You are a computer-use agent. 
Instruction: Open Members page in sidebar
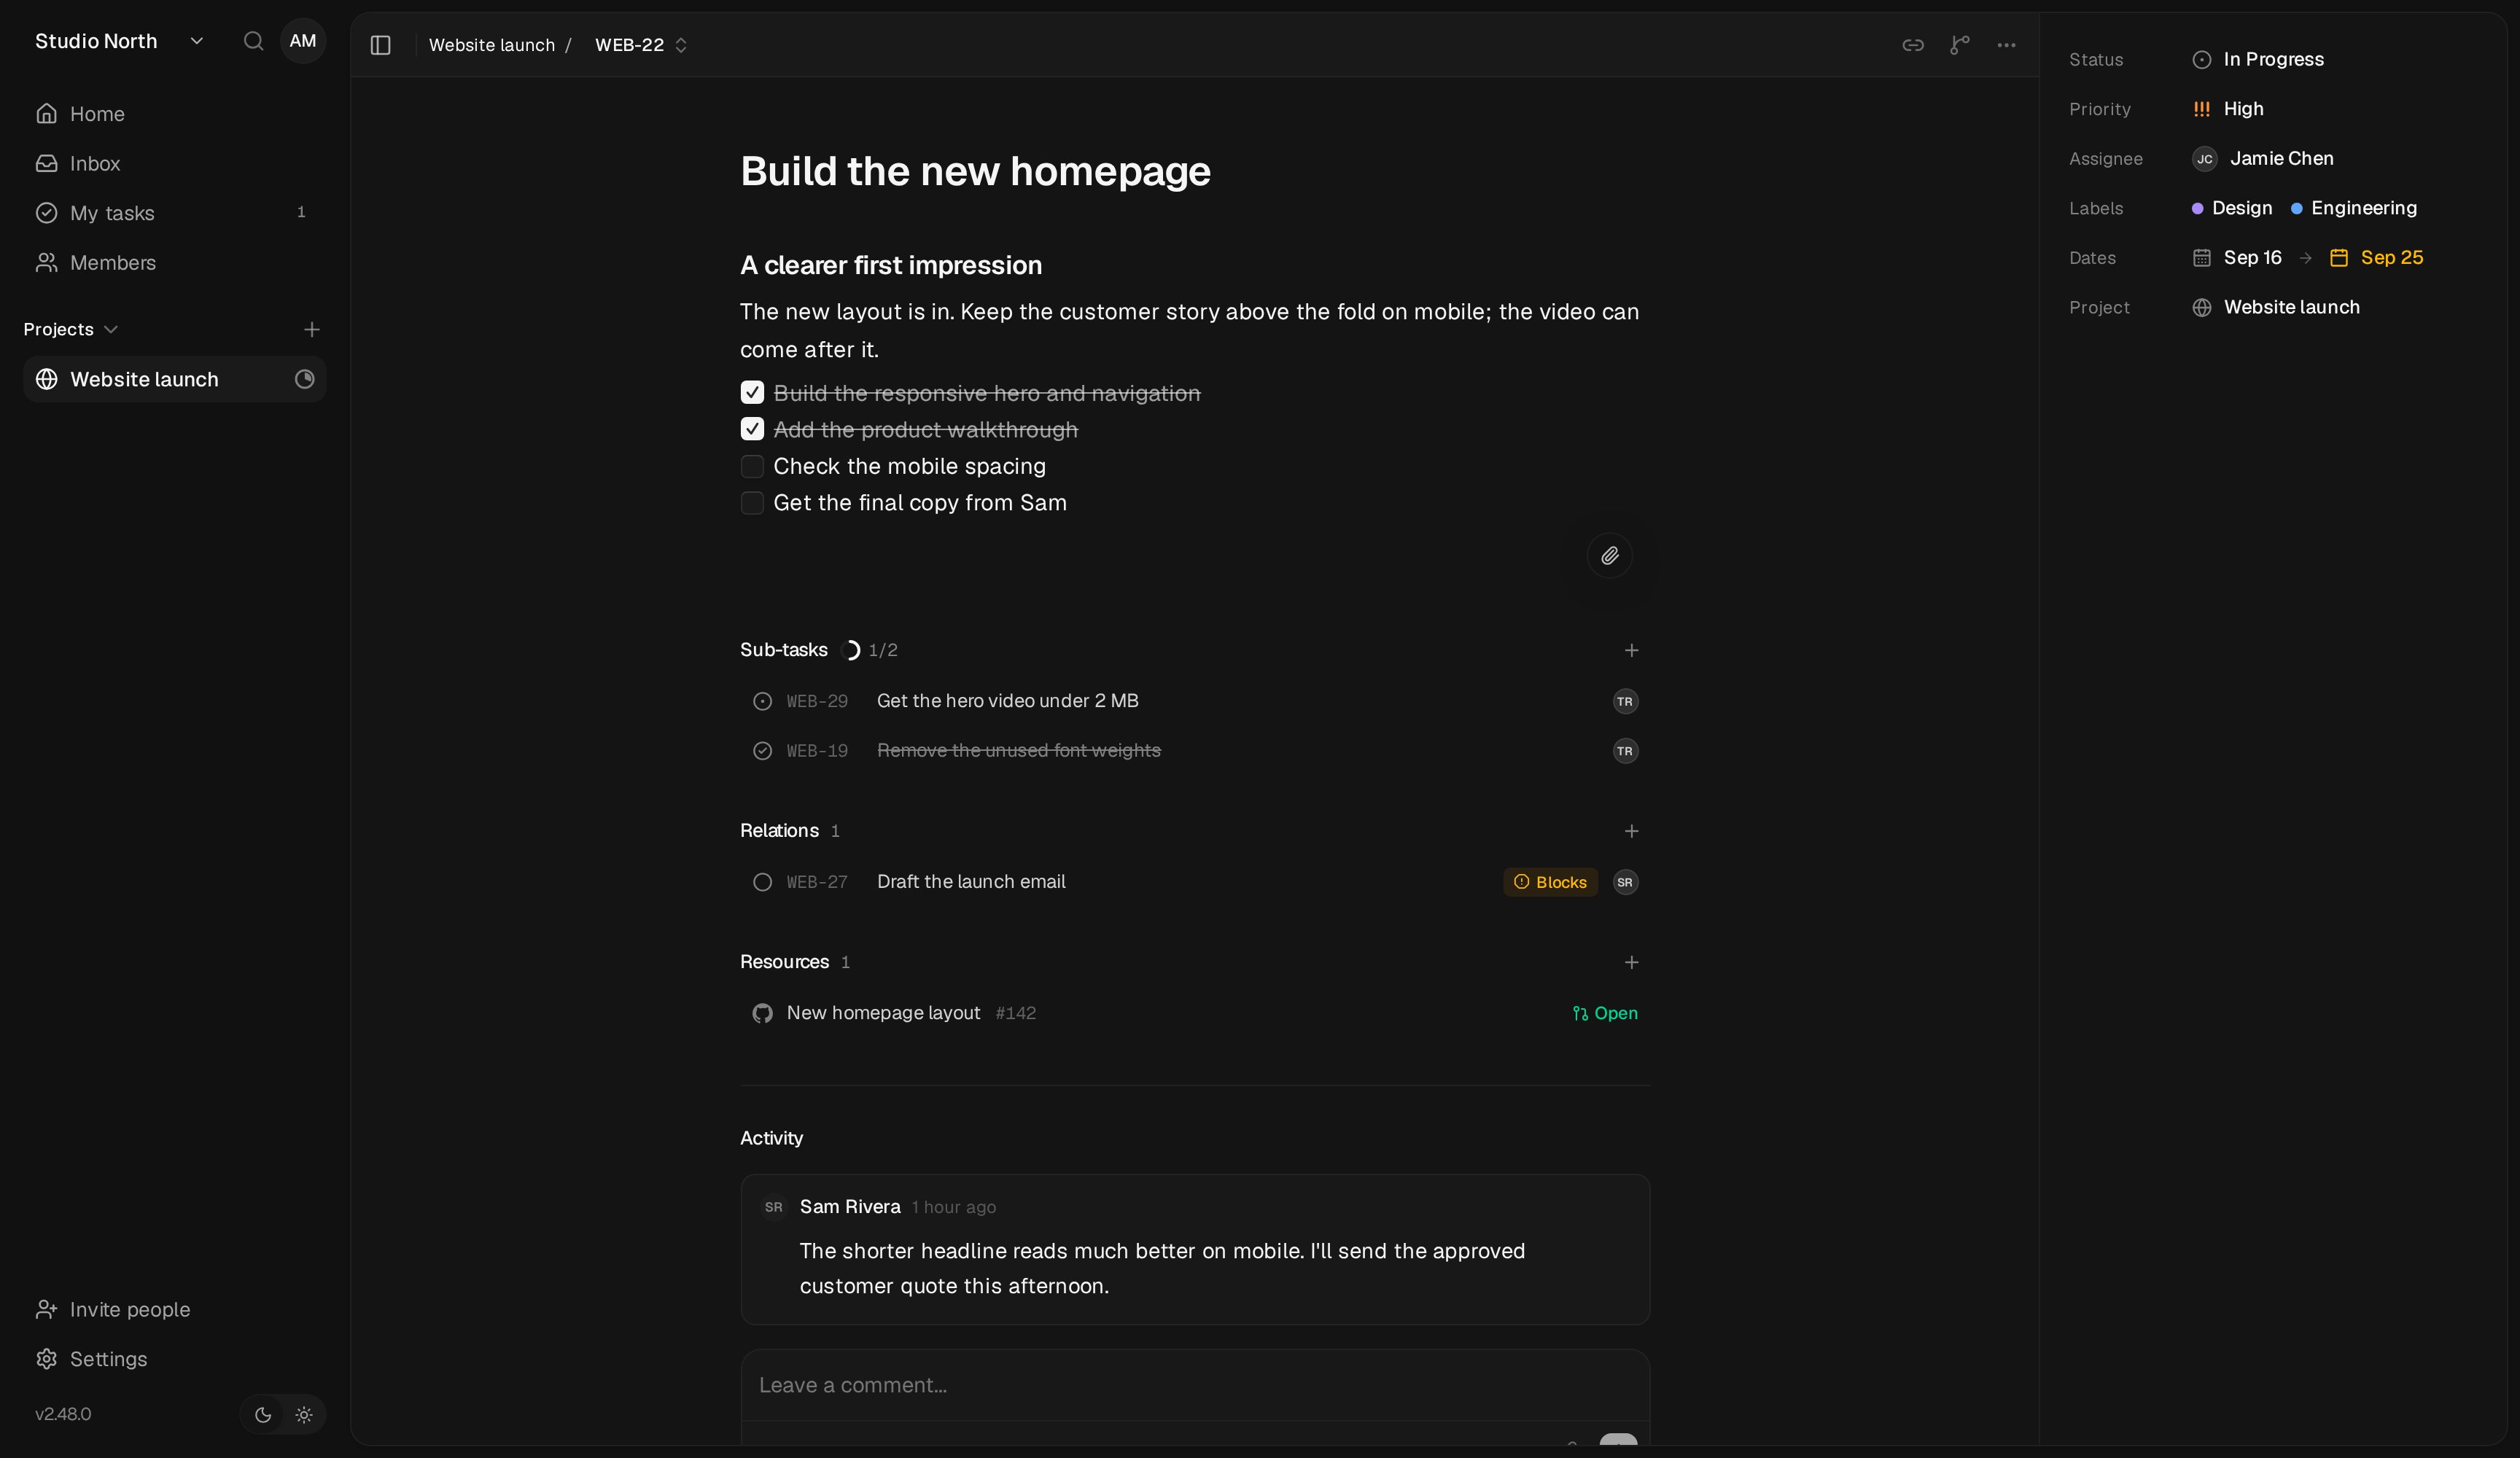pyautogui.click(x=175, y=263)
